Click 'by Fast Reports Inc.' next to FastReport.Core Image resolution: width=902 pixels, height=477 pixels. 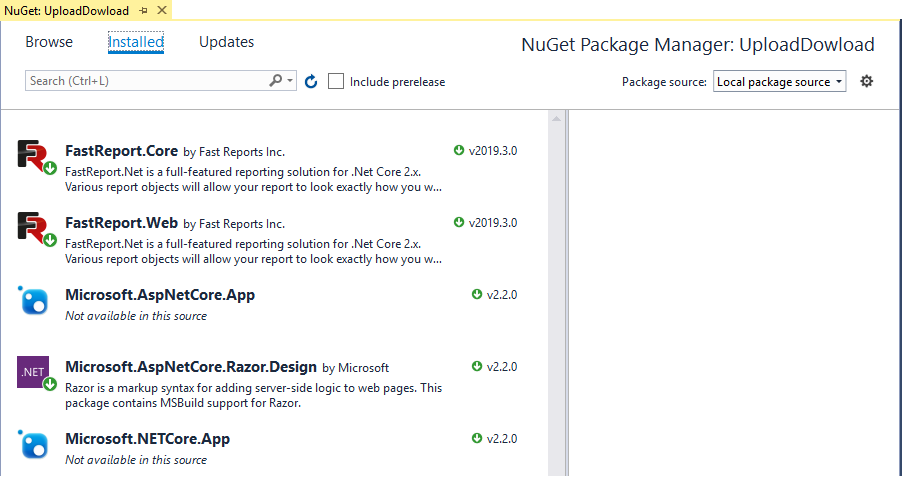click(x=234, y=152)
